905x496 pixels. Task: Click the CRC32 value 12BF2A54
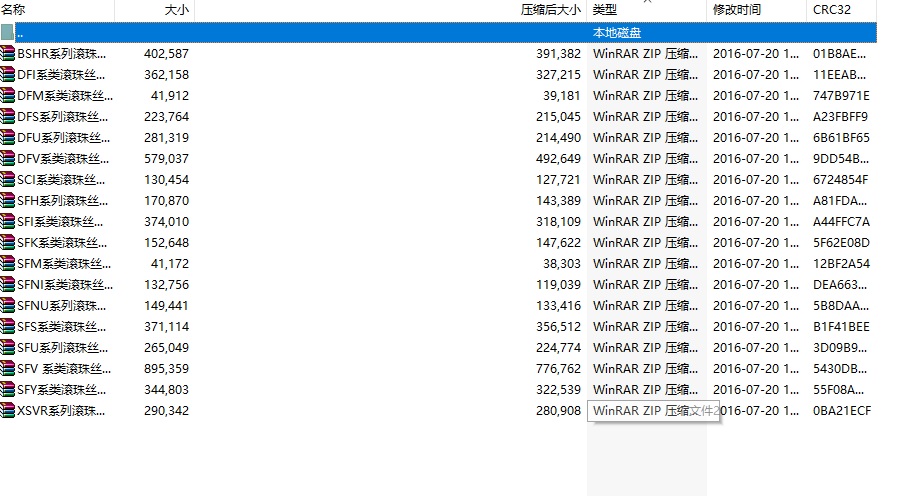(x=841, y=264)
